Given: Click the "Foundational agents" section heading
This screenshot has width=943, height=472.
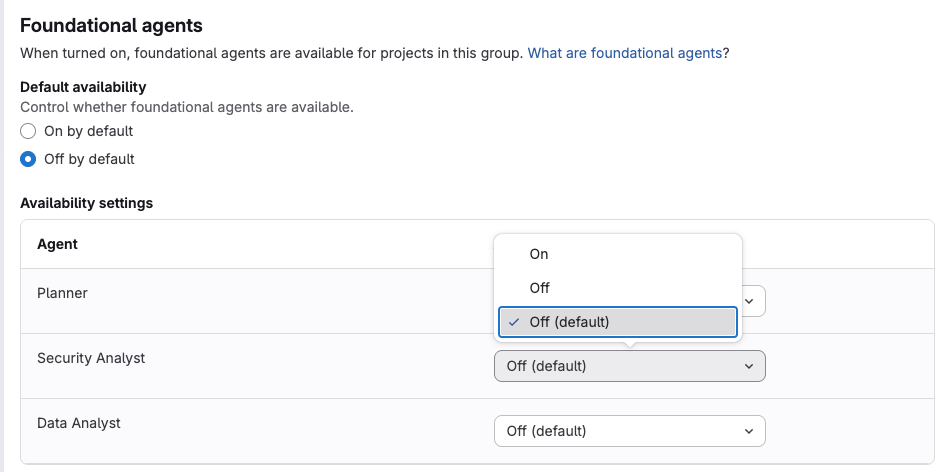Looking at the screenshot, I should point(111,25).
